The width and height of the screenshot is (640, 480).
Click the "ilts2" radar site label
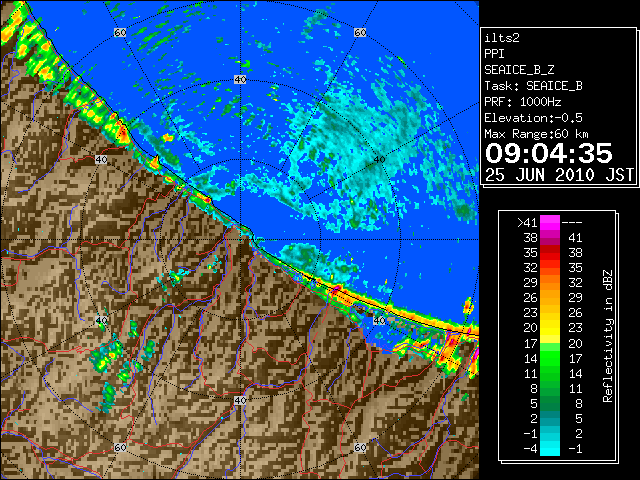[x=502, y=38]
